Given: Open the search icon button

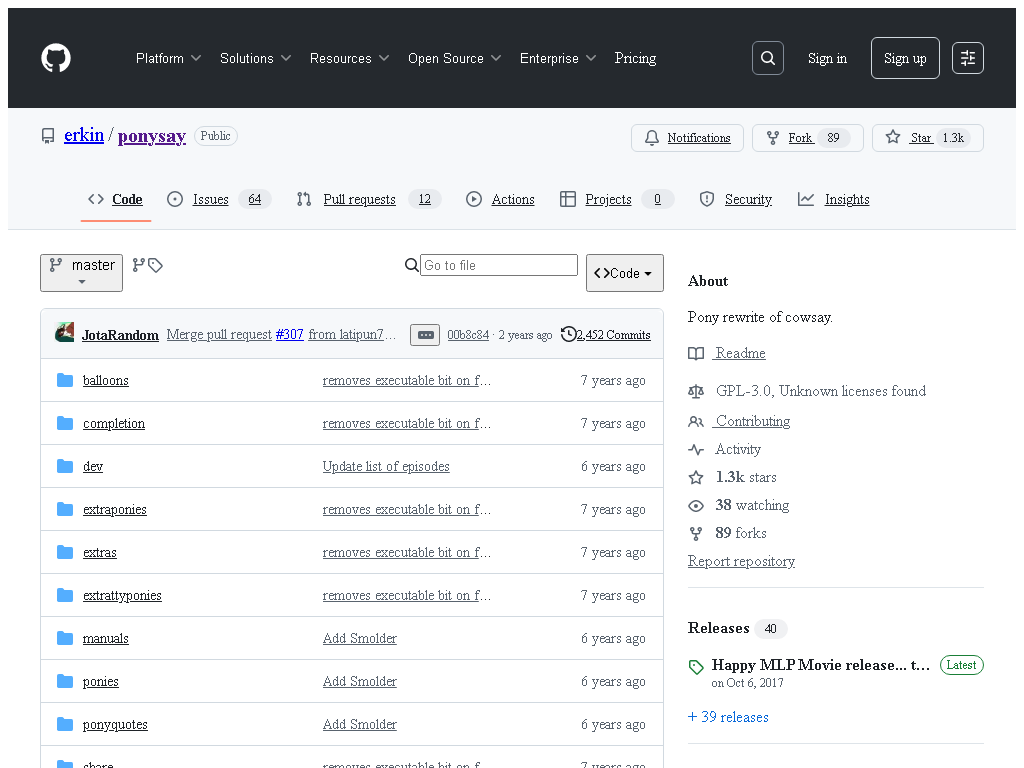Looking at the screenshot, I should [x=767, y=58].
